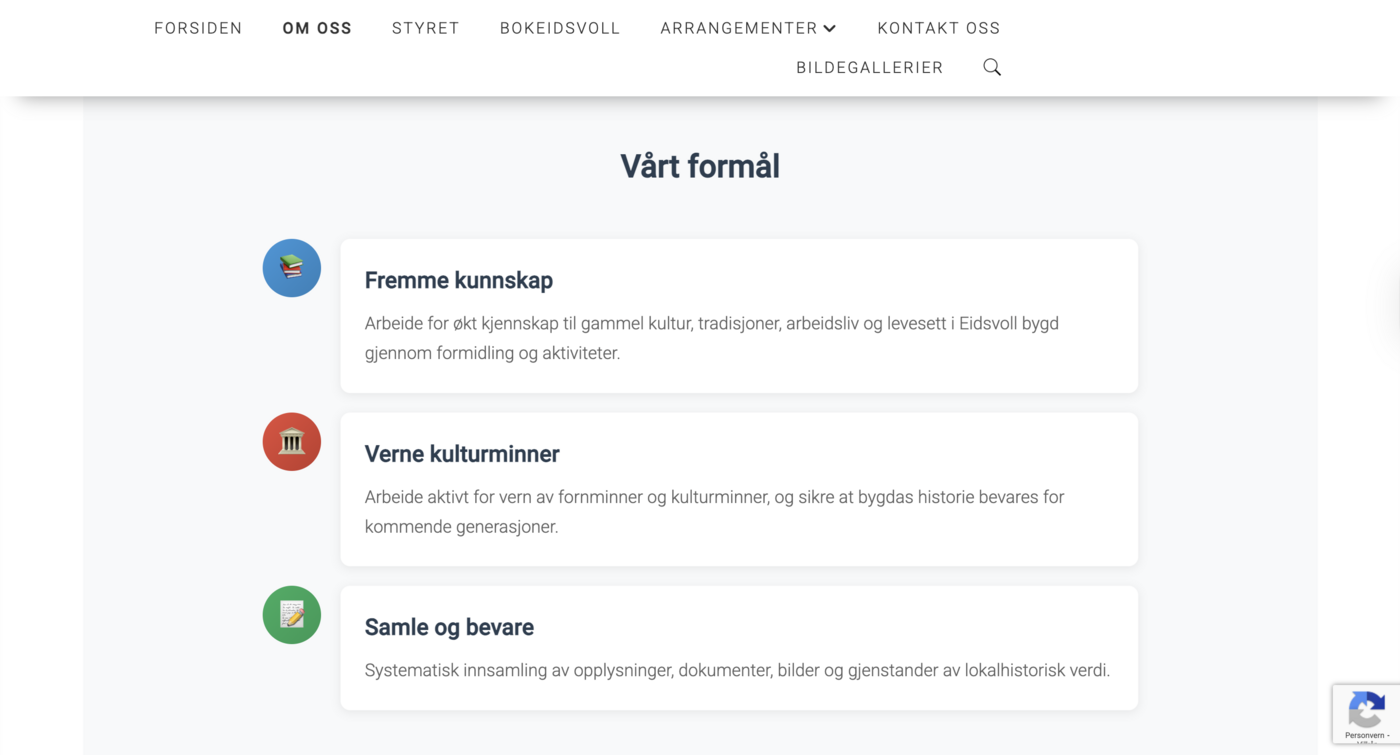This screenshot has width=1400, height=755.
Task: Click the Verne kulturminner description paragraph
Action: coord(714,511)
